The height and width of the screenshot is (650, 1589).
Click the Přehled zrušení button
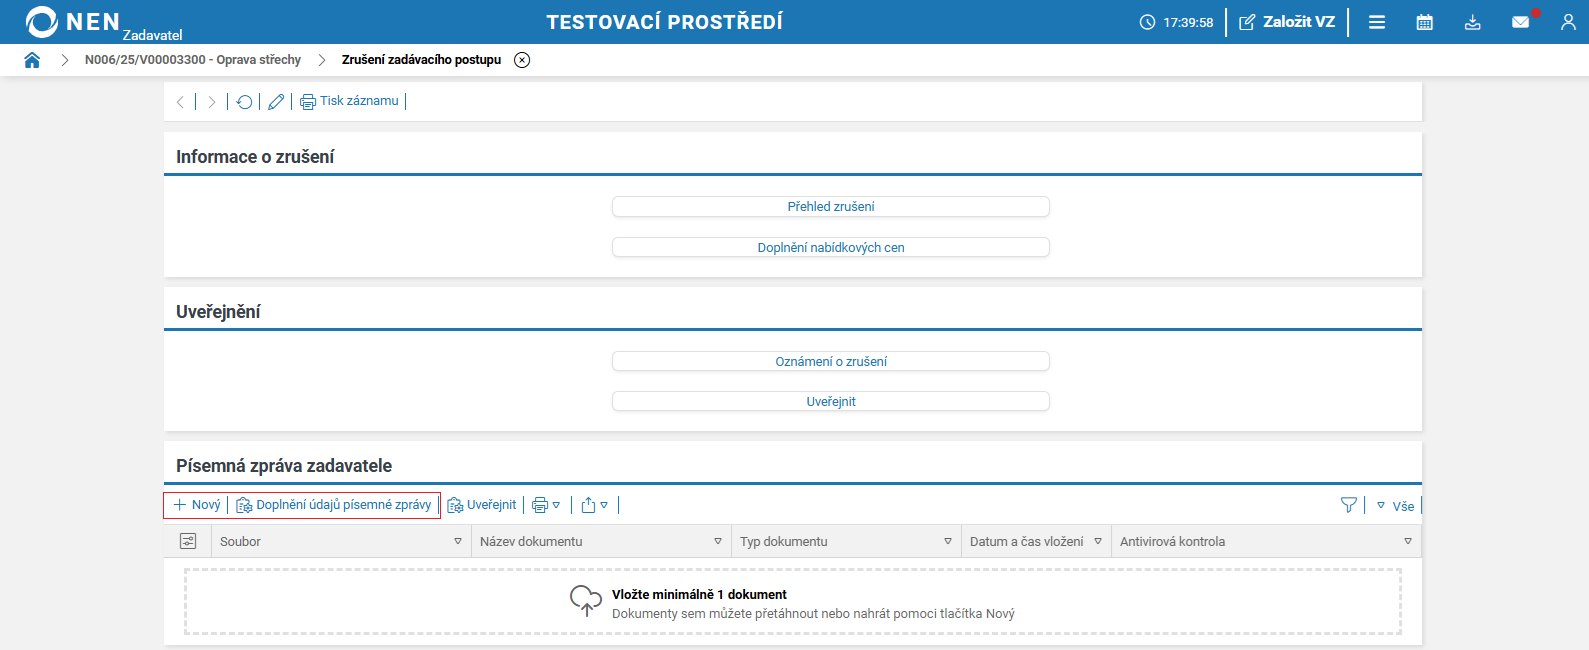[x=830, y=206]
